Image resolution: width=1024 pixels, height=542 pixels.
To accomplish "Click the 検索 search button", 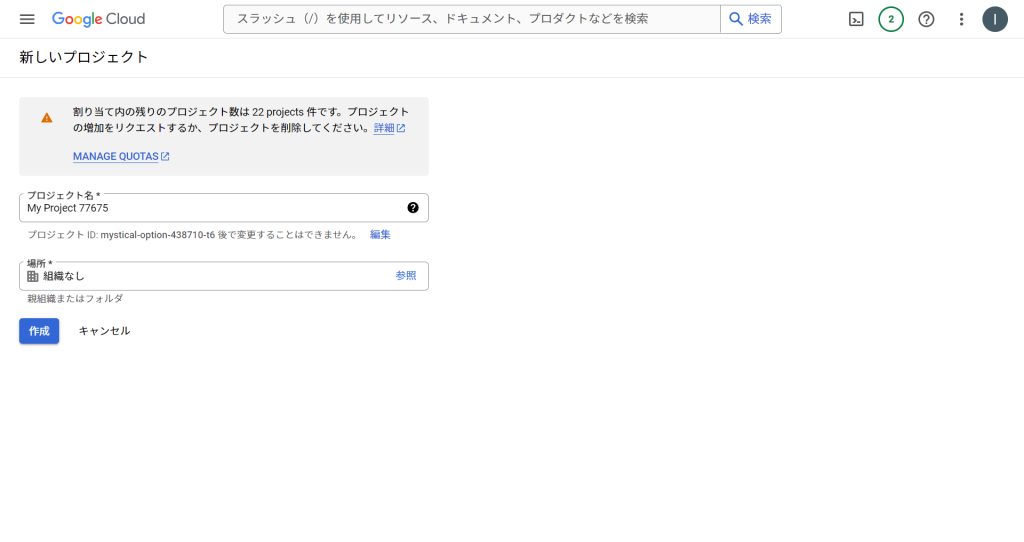I will tap(750, 19).
